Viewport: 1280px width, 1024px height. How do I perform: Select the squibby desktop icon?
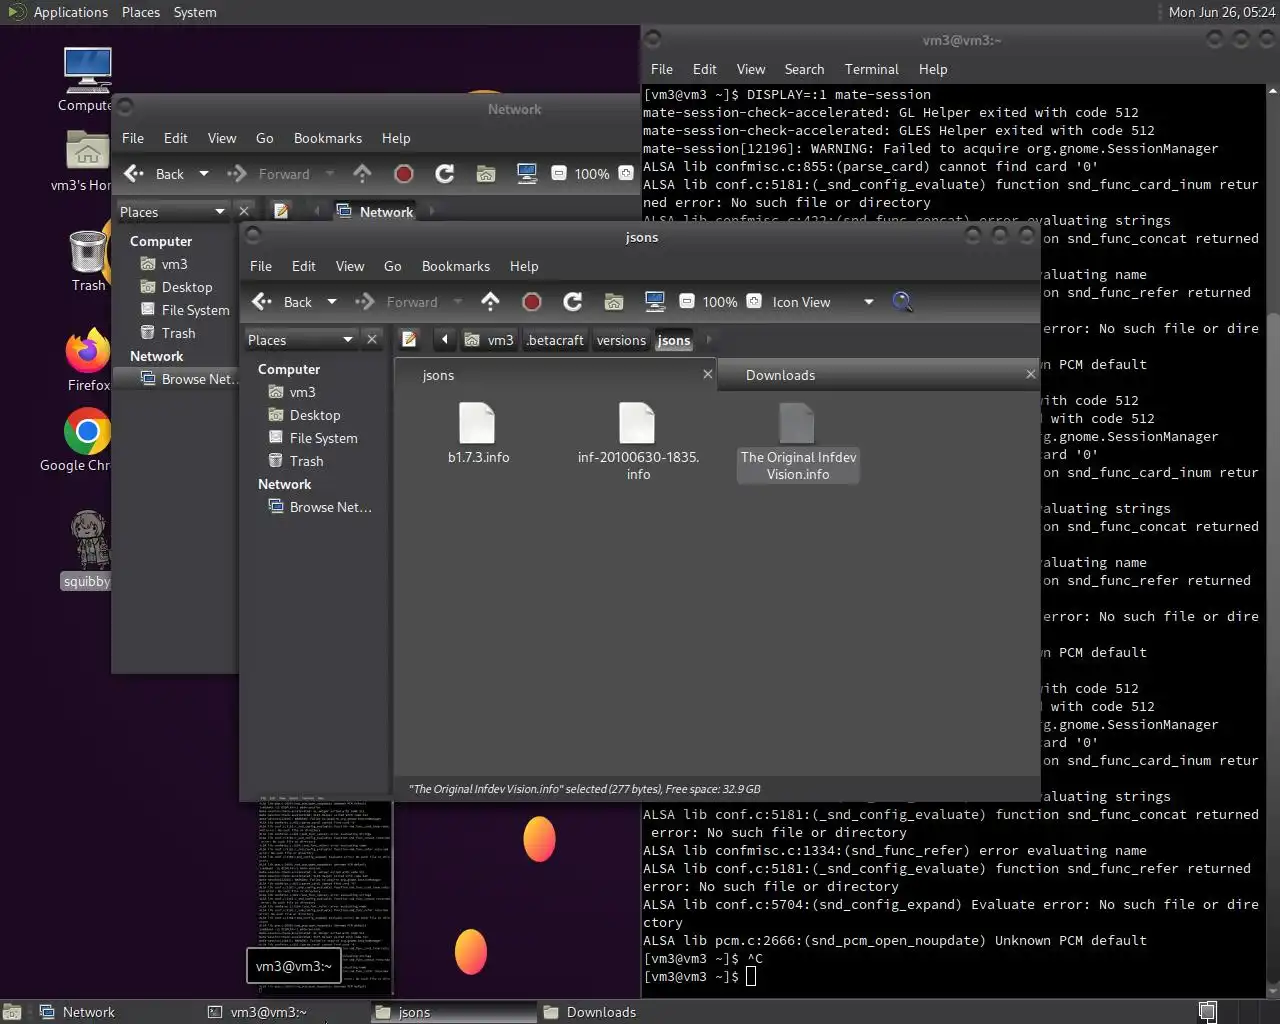click(x=88, y=549)
